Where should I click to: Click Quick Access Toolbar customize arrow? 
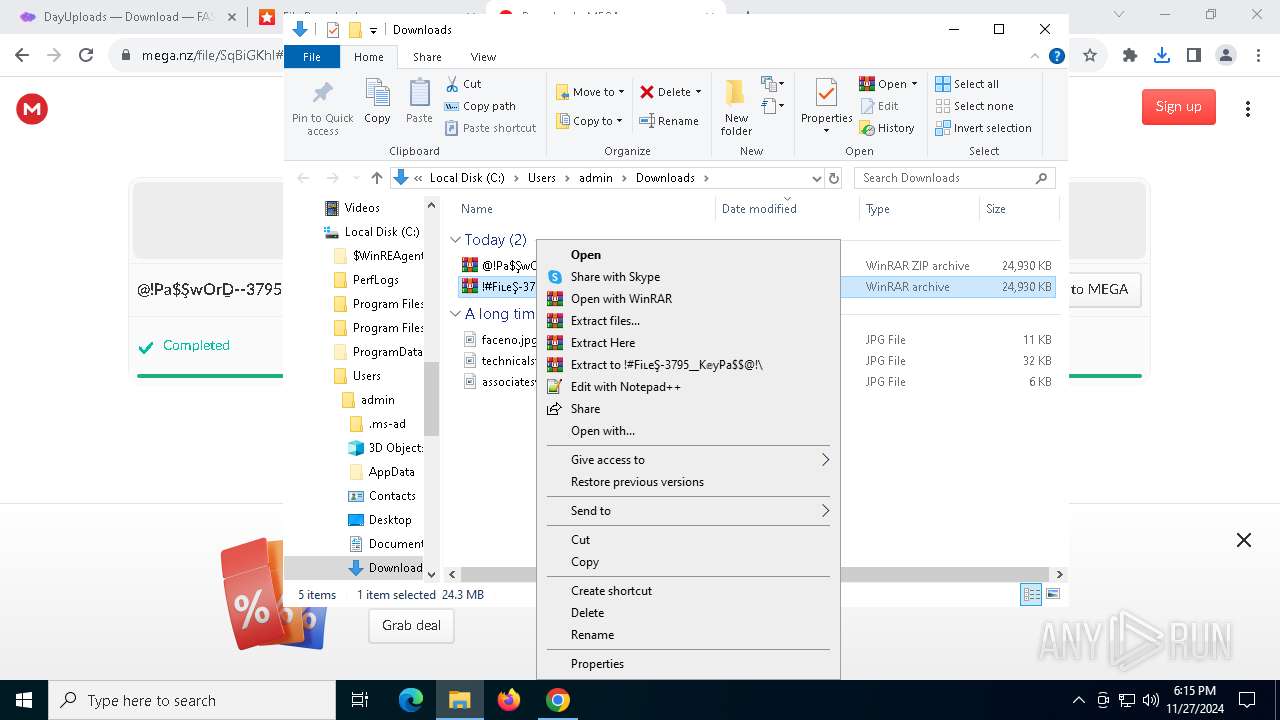pos(373,30)
